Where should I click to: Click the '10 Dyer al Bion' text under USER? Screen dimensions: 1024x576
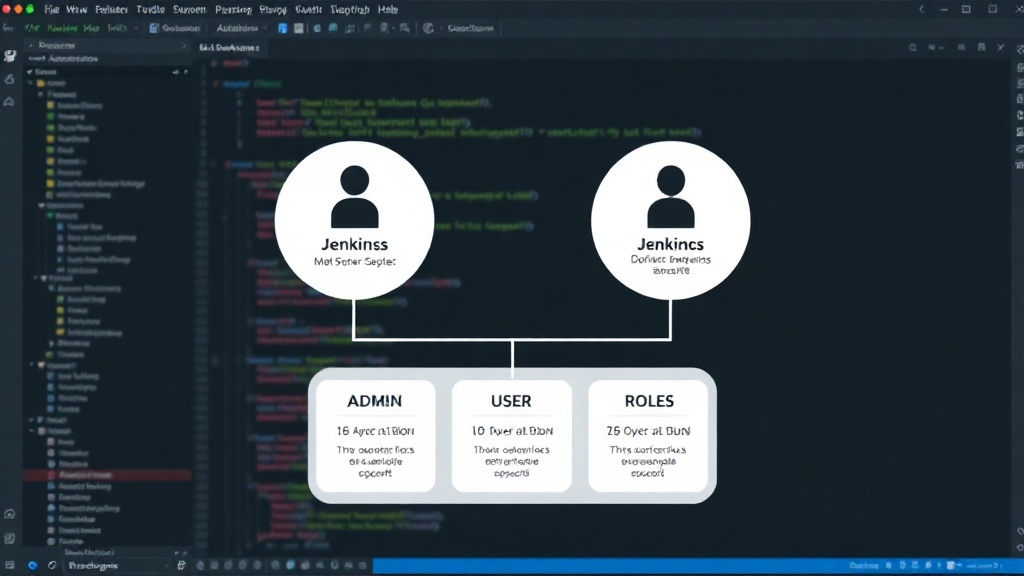click(x=512, y=431)
